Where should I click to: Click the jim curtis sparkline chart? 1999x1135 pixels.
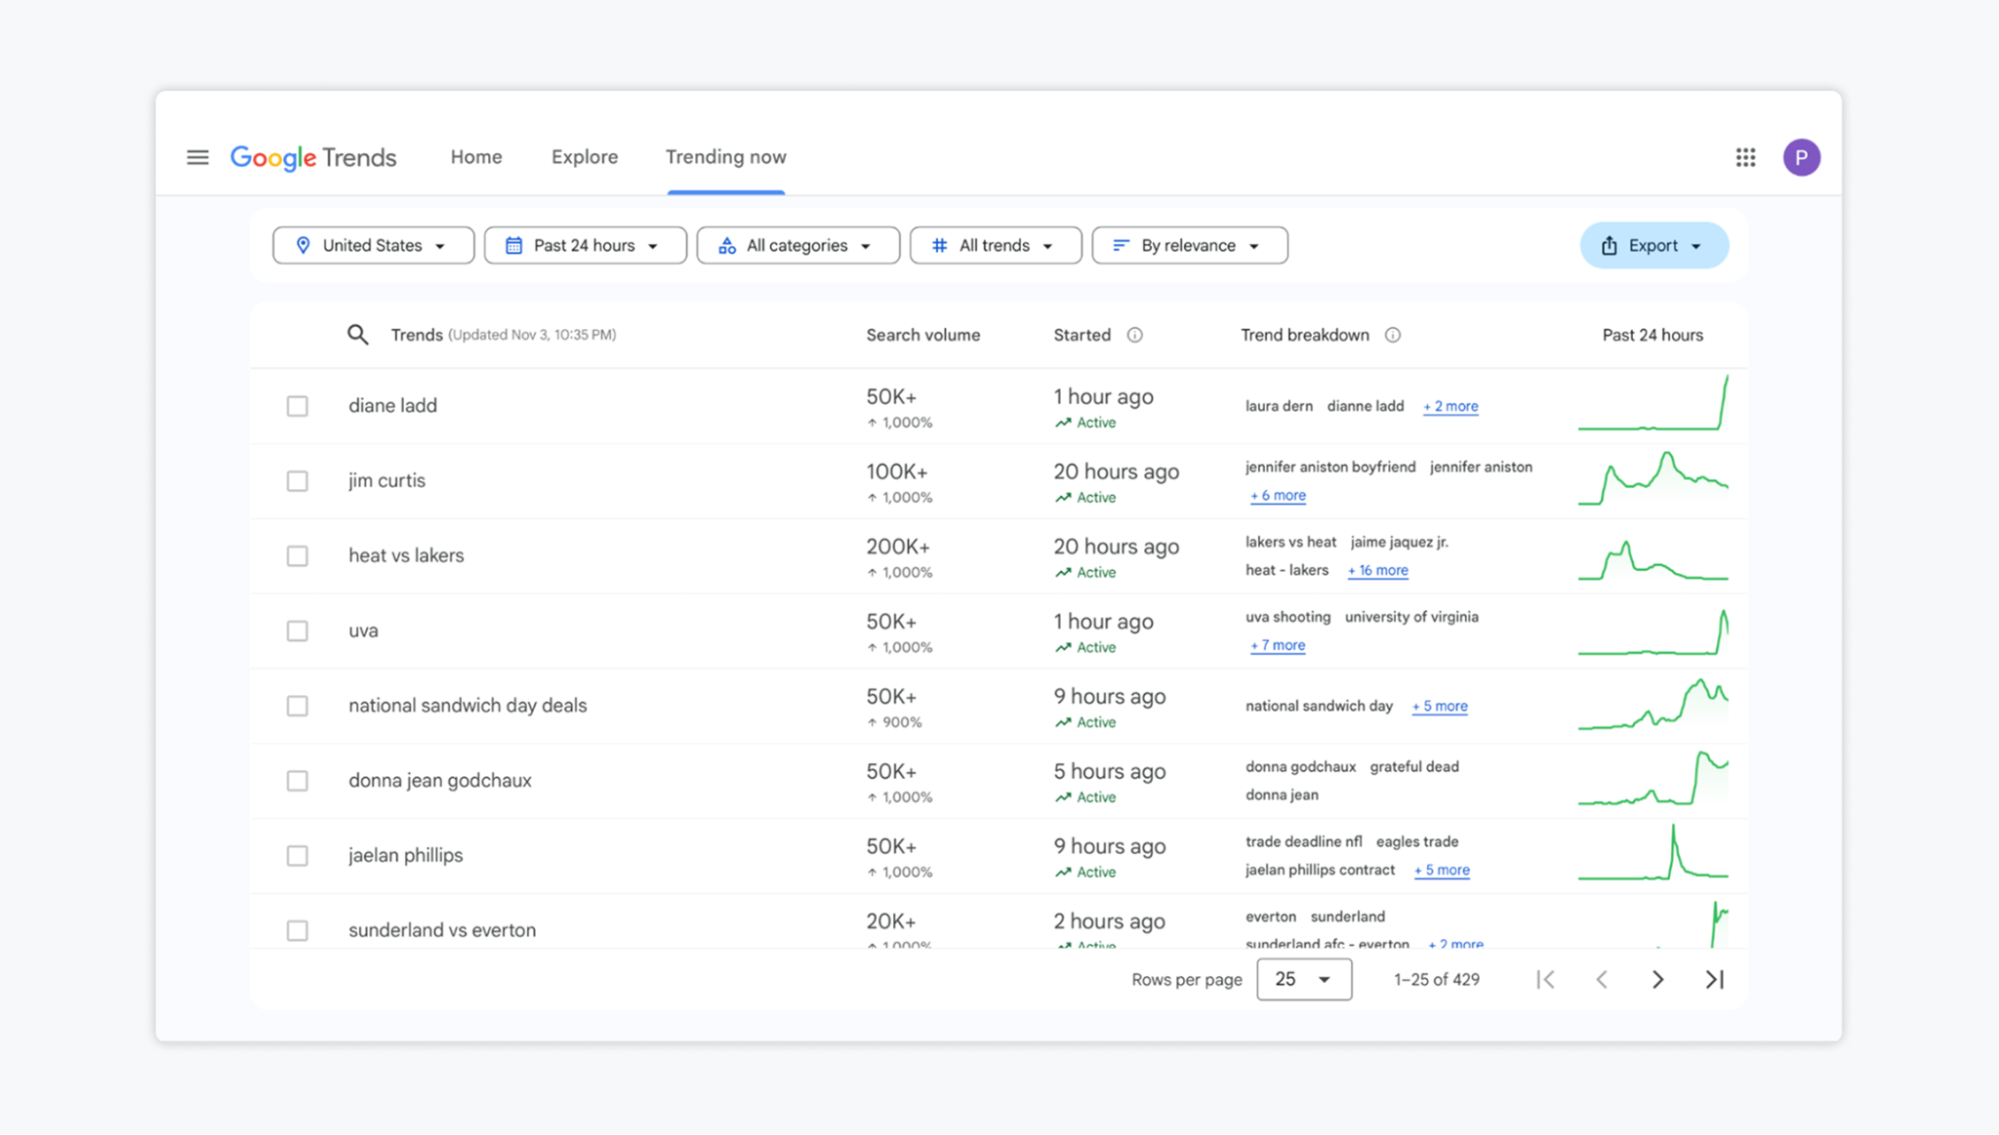(x=1652, y=480)
